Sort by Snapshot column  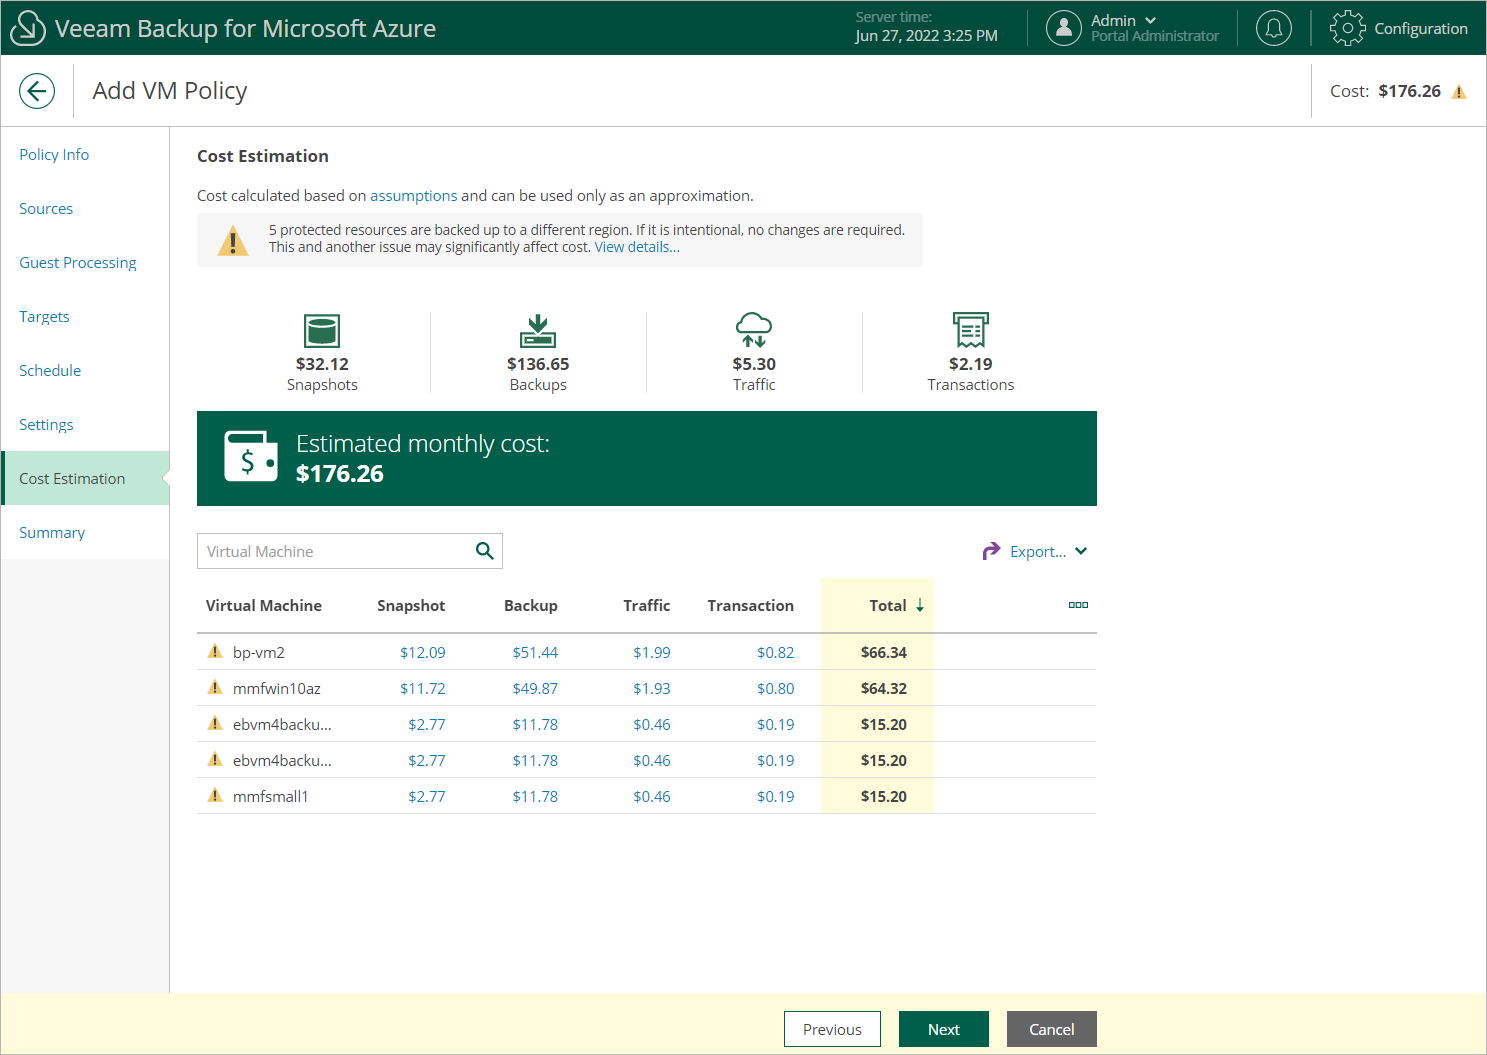[411, 605]
